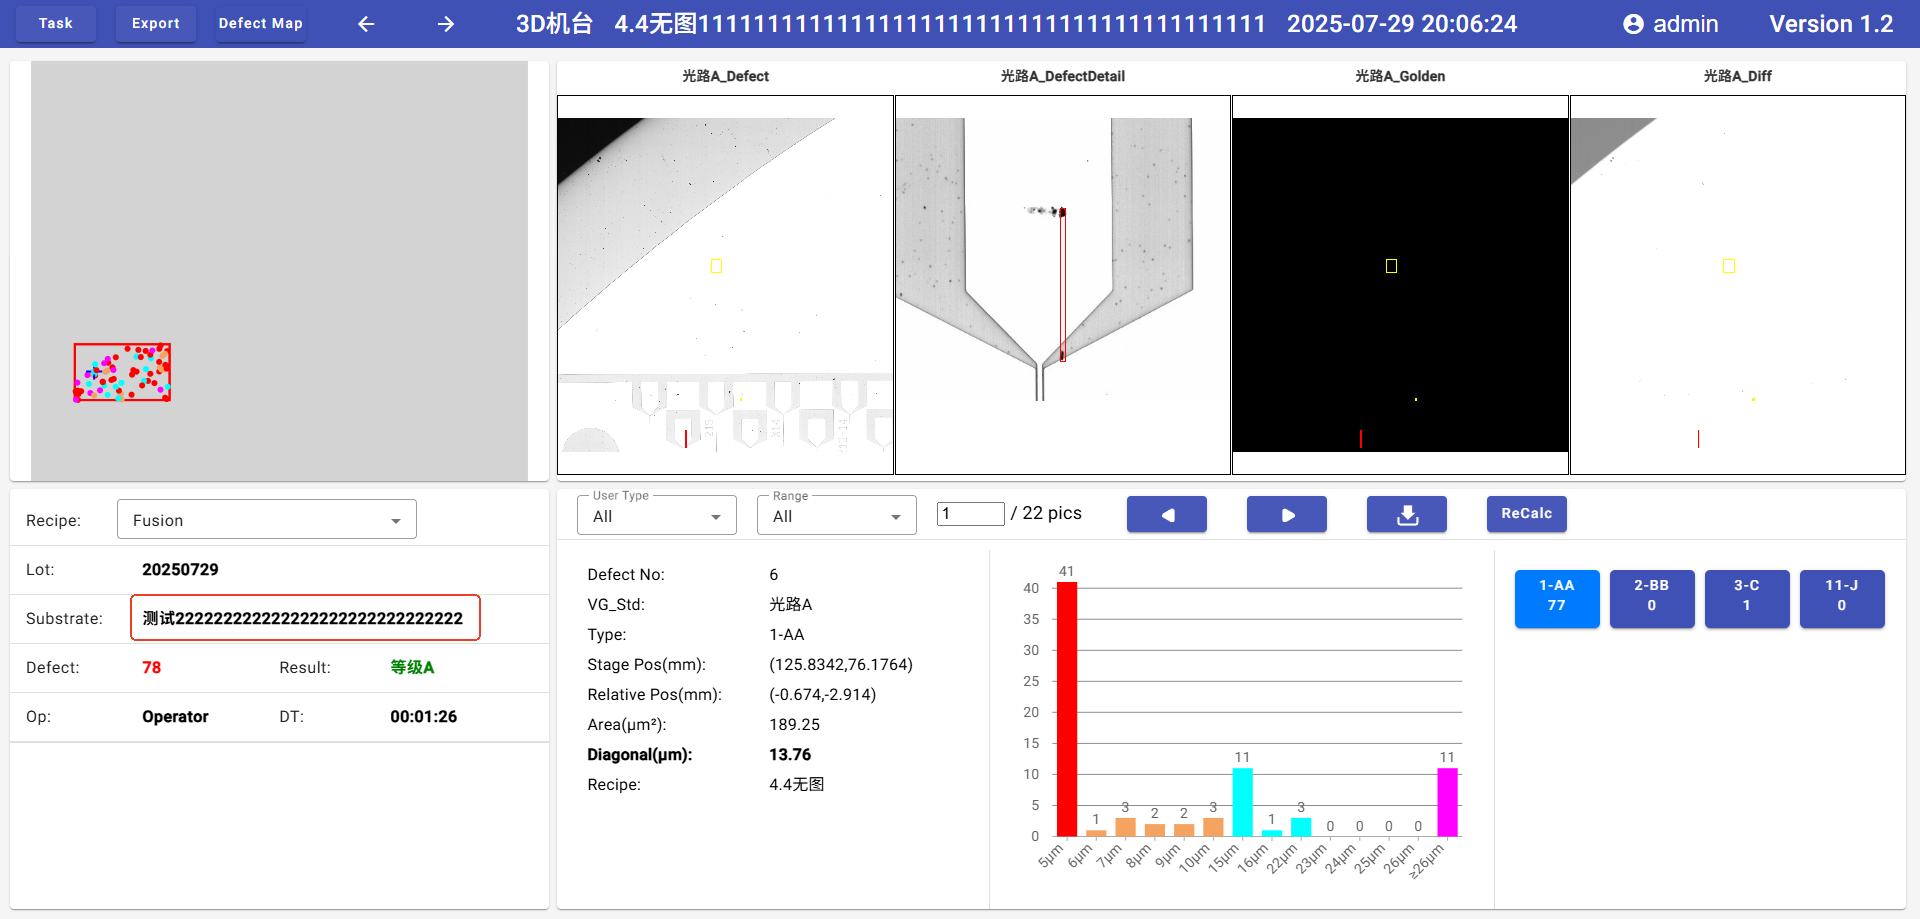Filter by 2-BB defect category
The image size is (1920, 919).
(1651, 598)
